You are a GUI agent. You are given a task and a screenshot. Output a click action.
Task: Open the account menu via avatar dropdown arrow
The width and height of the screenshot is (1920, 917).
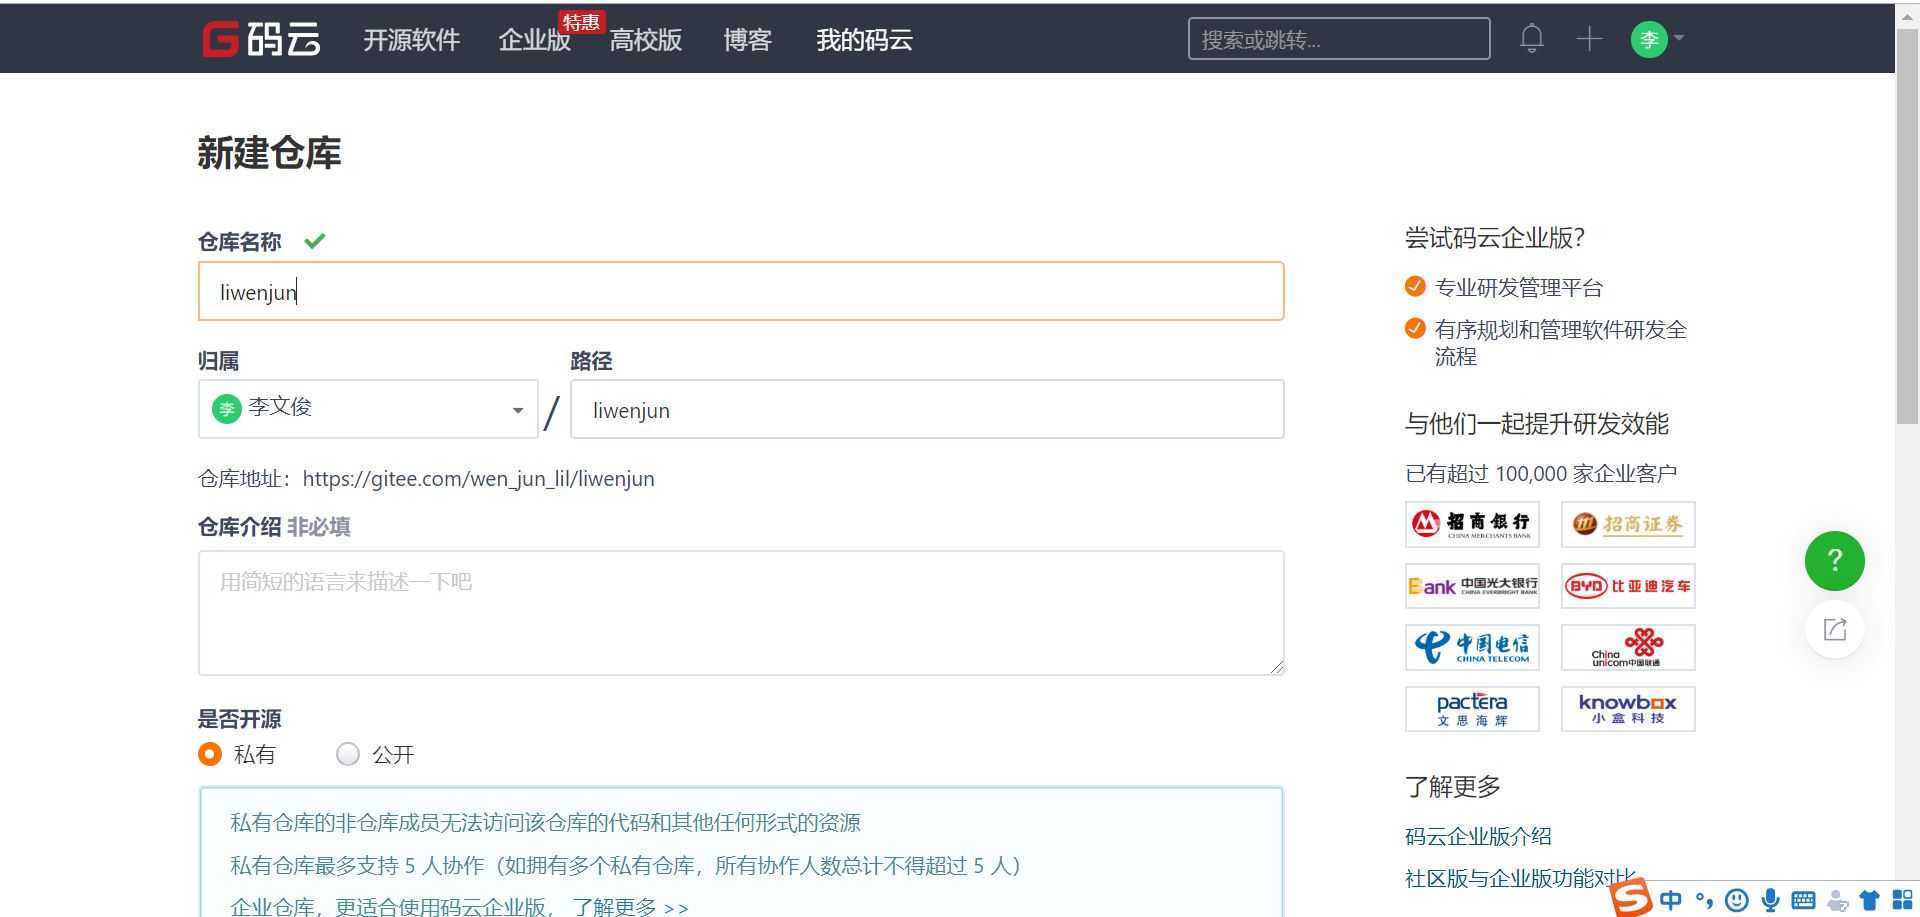(x=1677, y=38)
